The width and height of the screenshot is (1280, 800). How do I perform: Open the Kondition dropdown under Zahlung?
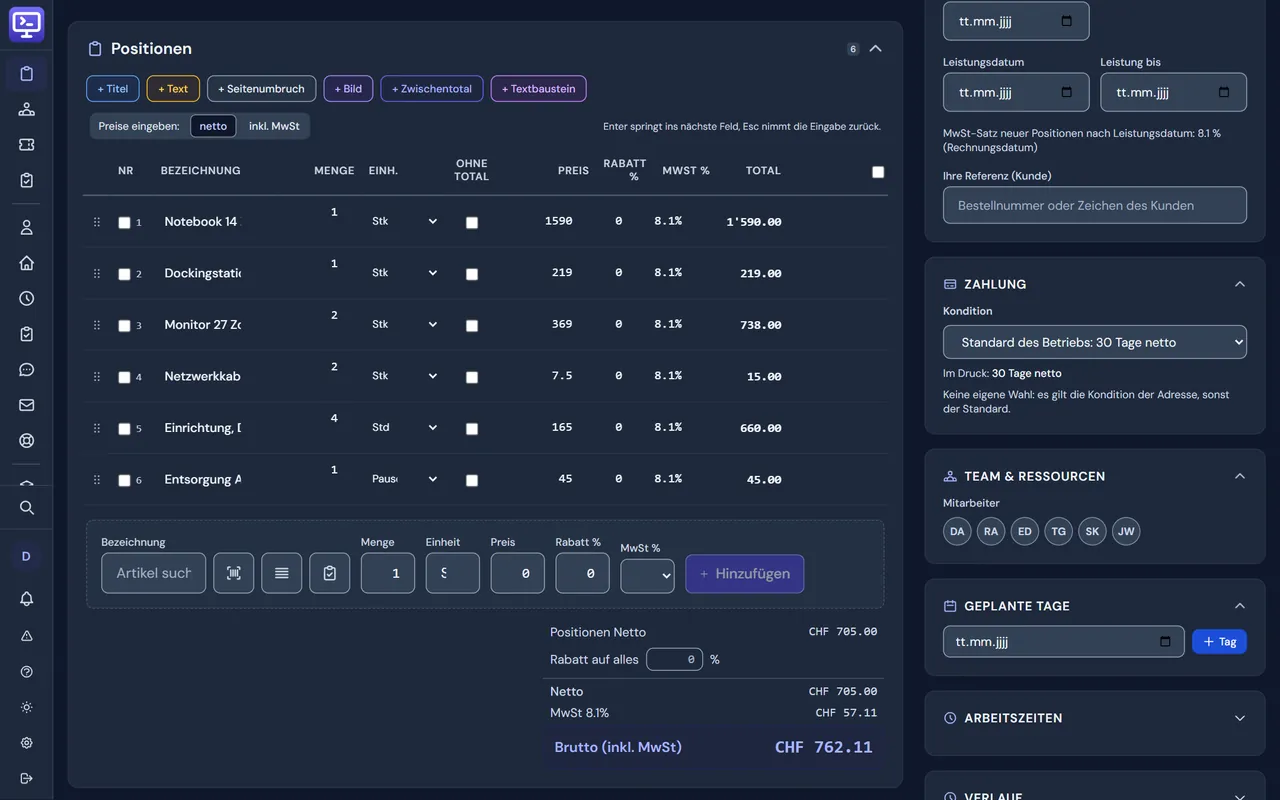click(1095, 342)
